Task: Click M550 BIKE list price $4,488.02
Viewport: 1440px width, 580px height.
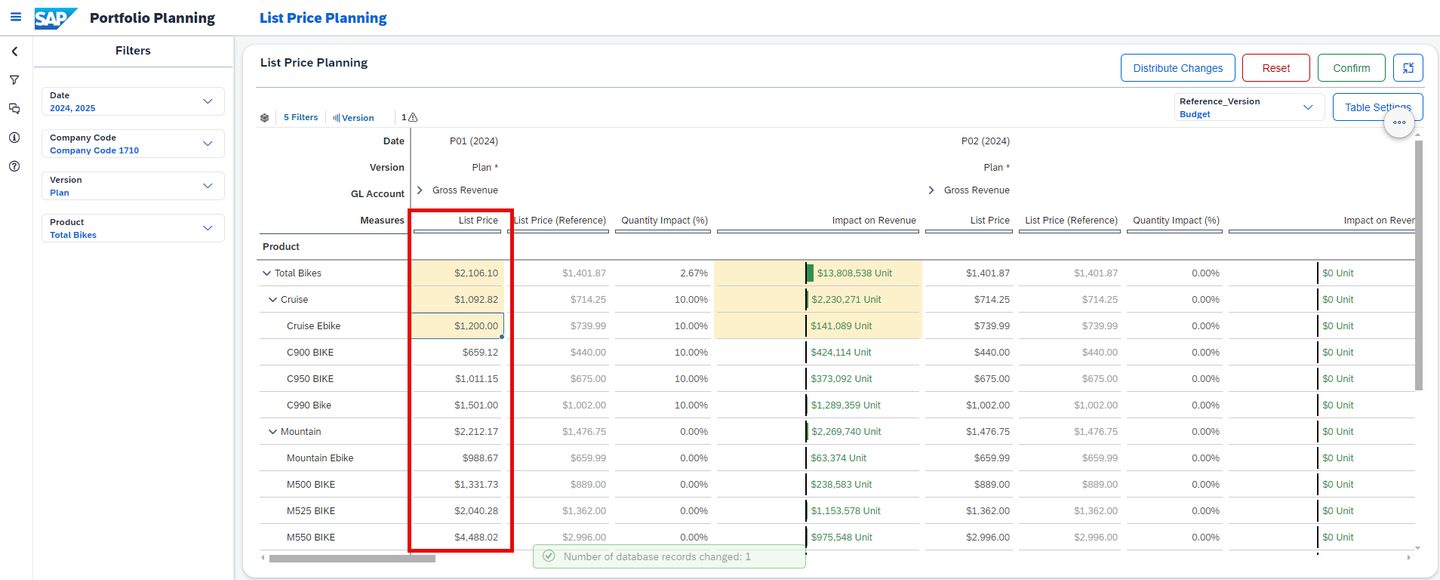Action: (x=457, y=537)
